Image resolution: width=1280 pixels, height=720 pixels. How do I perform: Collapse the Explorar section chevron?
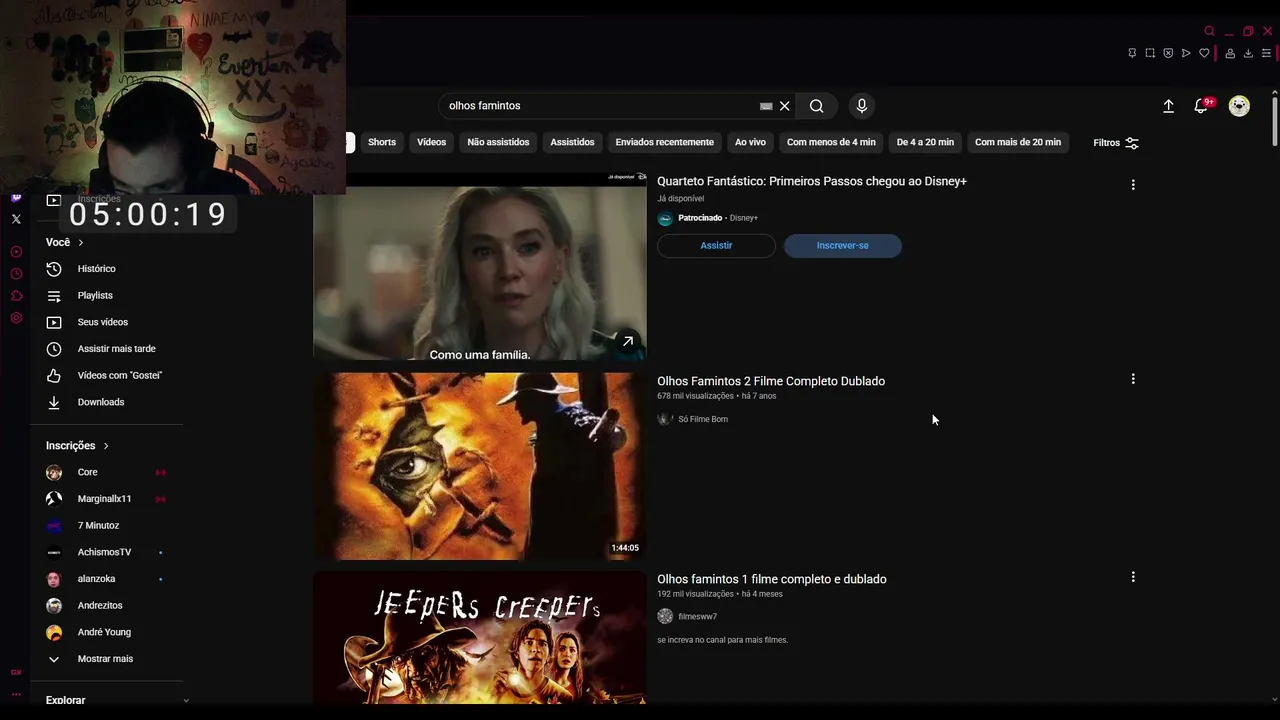pos(186,701)
